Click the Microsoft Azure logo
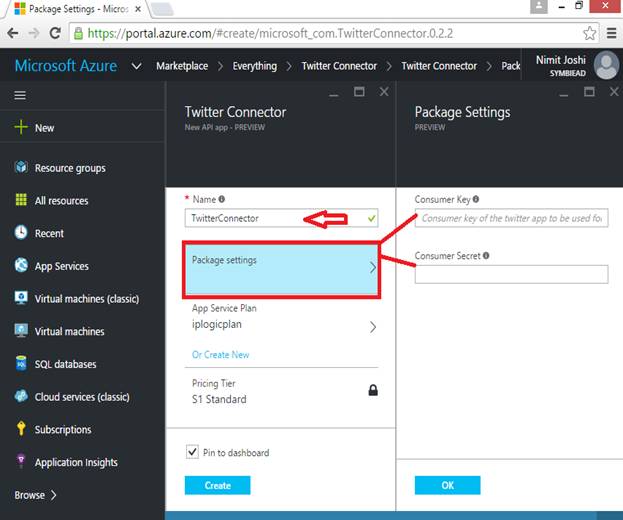The height and width of the screenshot is (520, 623). [66, 66]
